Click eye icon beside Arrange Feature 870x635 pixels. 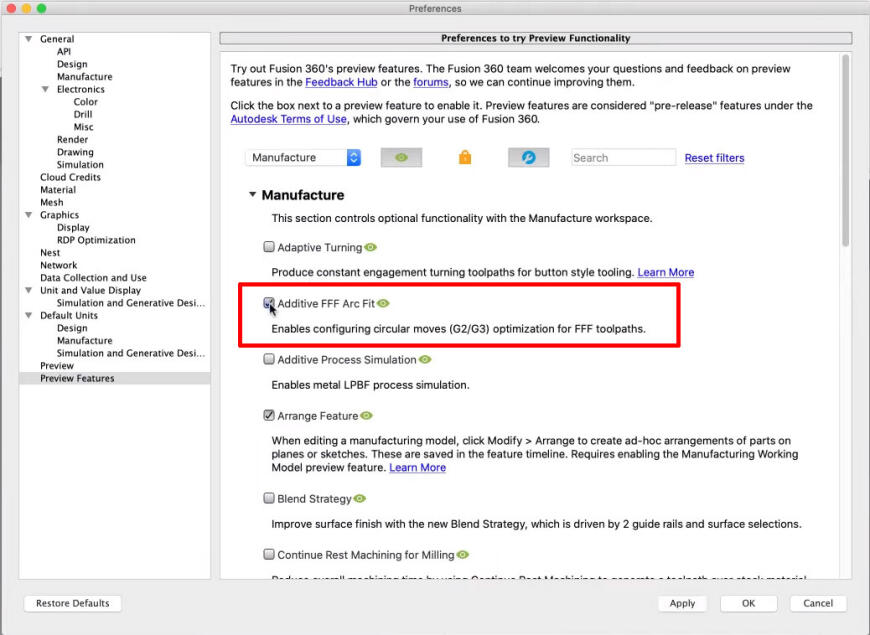(x=366, y=416)
